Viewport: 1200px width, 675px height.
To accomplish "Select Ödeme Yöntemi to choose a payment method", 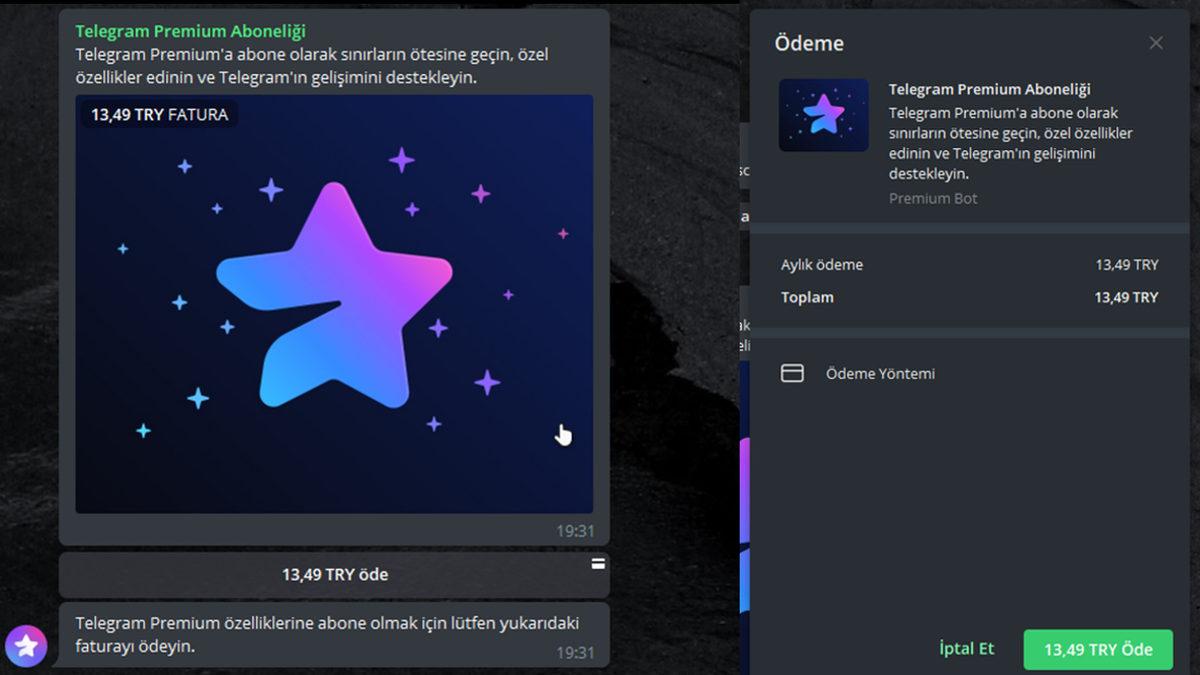I will [878, 372].
